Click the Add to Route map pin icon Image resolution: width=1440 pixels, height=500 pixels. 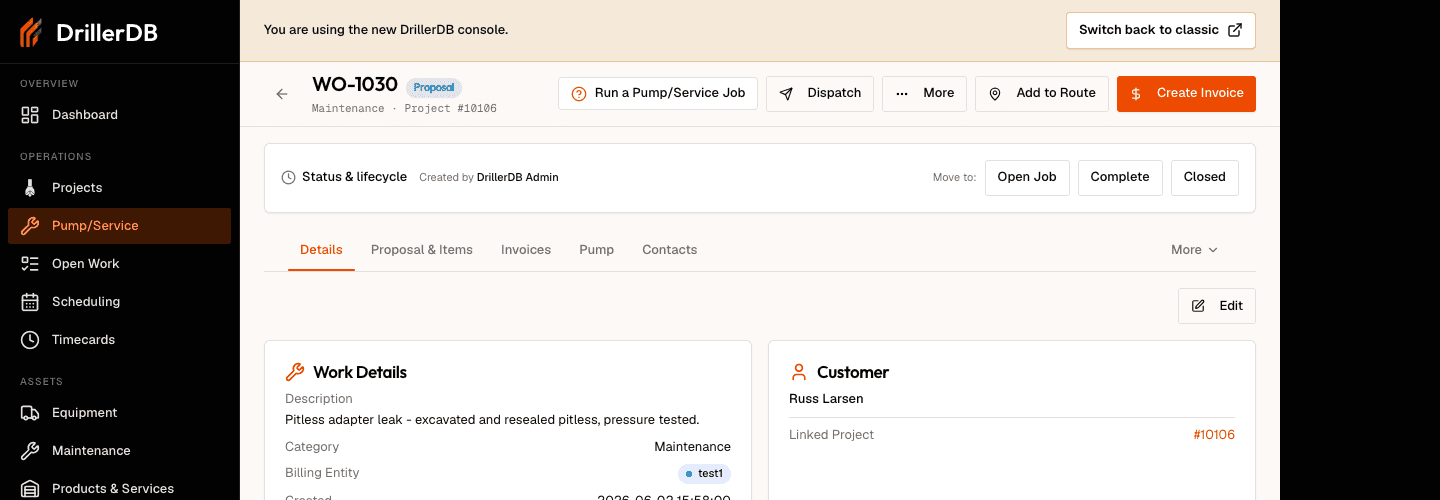995,94
